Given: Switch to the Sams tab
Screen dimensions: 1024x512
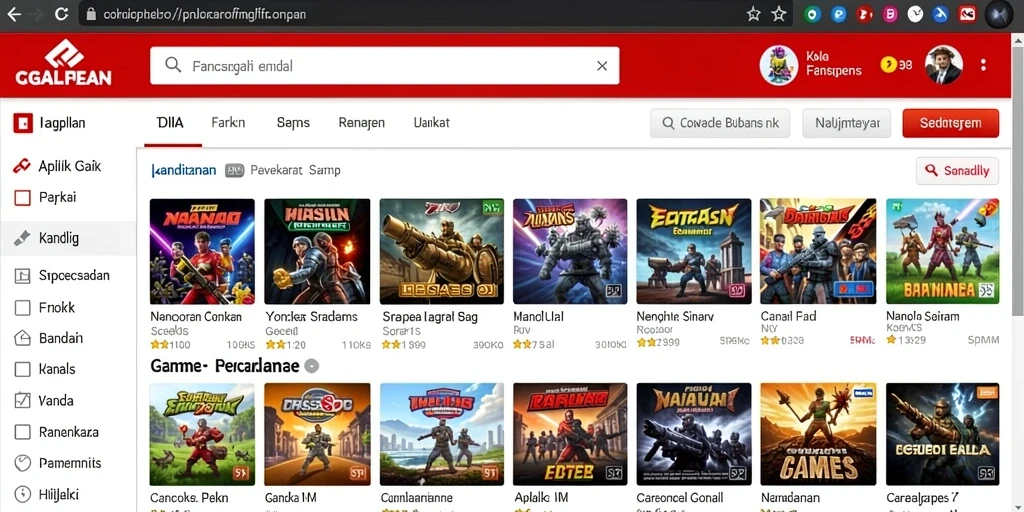Looking at the screenshot, I should (x=293, y=123).
